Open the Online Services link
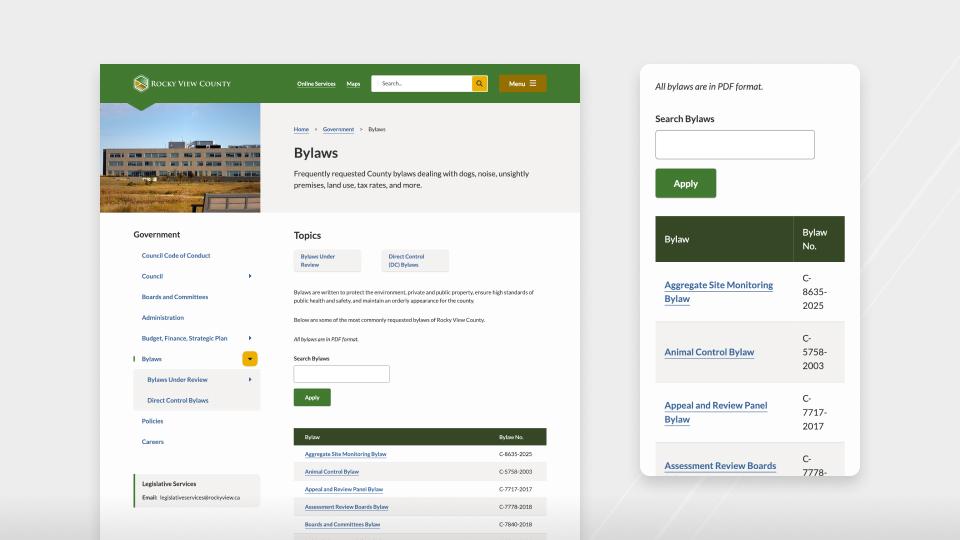 point(316,84)
